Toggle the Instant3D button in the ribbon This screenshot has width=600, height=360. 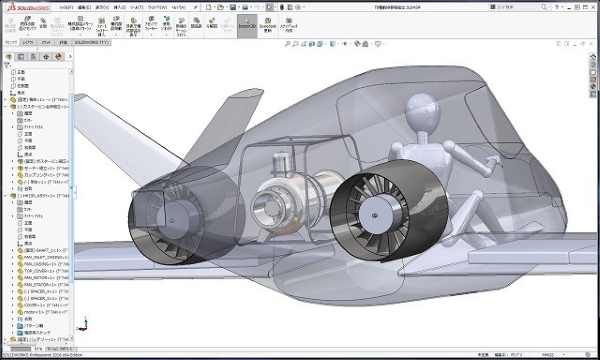[247, 26]
